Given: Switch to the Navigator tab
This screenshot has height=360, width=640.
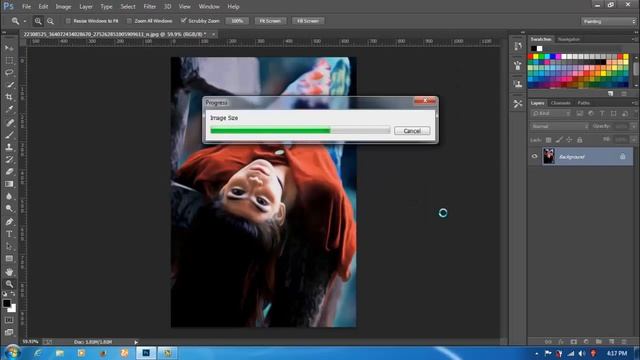Looking at the screenshot, I should tap(569, 39).
